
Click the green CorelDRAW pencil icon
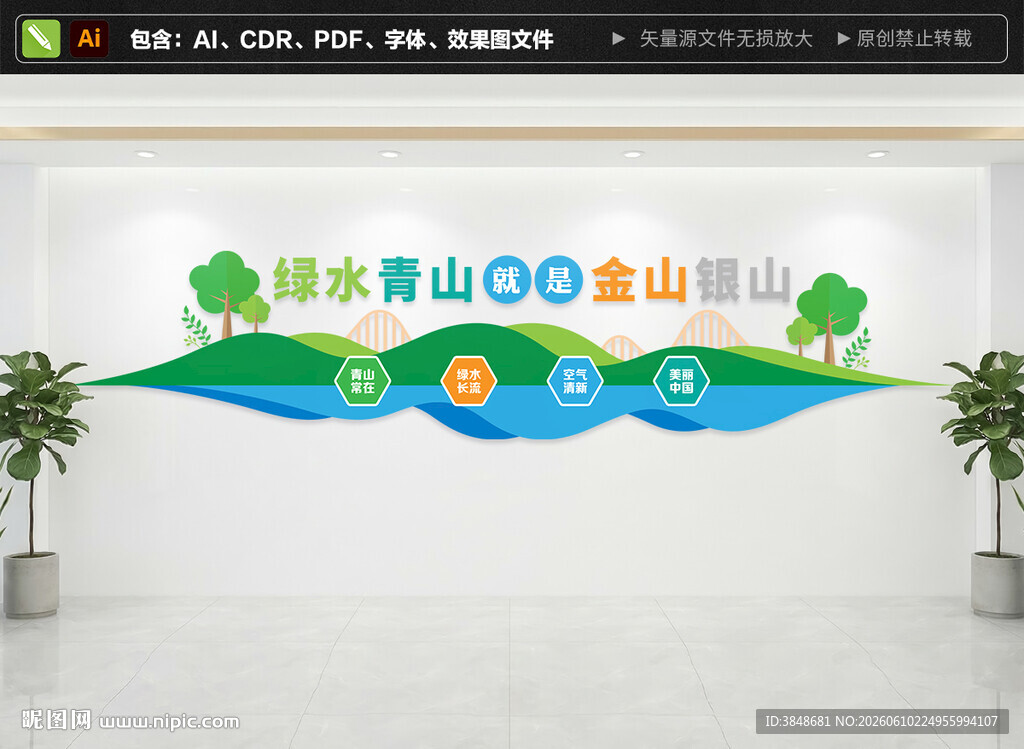pyautogui.click(x=41, y=39)
